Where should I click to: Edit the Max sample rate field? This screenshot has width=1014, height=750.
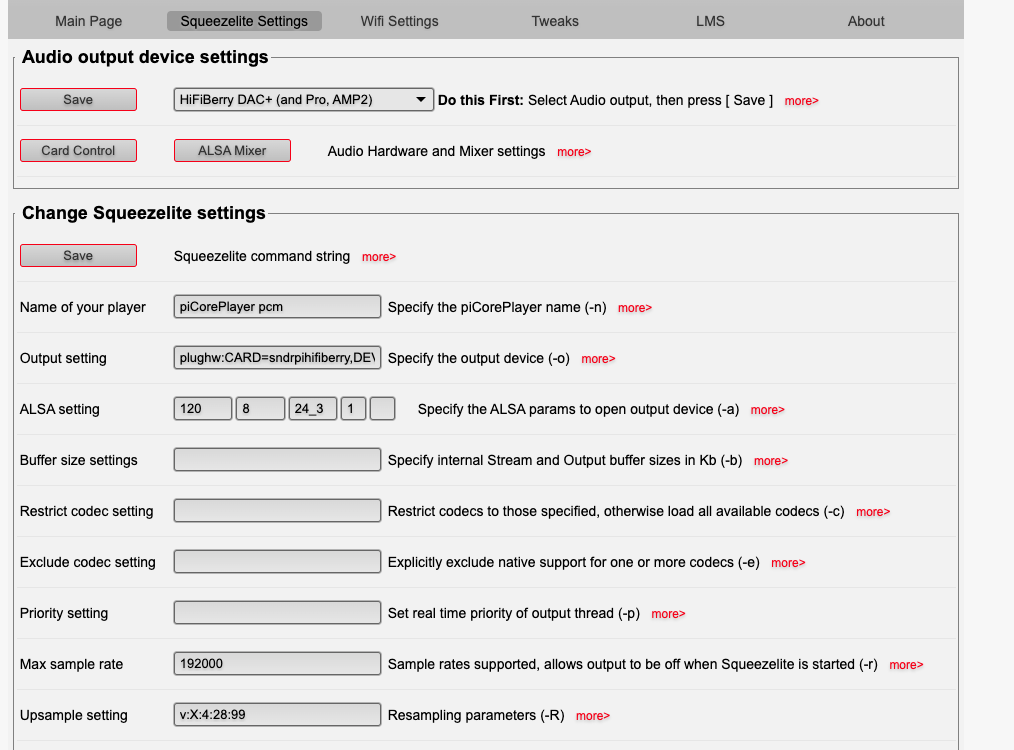(x=277, y=664)
